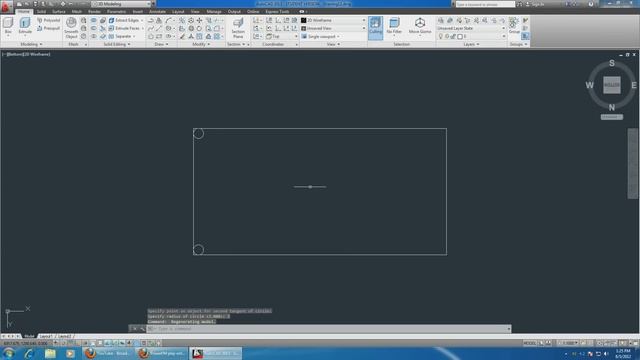
Task: Switch to the Mesh ribbon tab
Action: [x=77, y=11]
